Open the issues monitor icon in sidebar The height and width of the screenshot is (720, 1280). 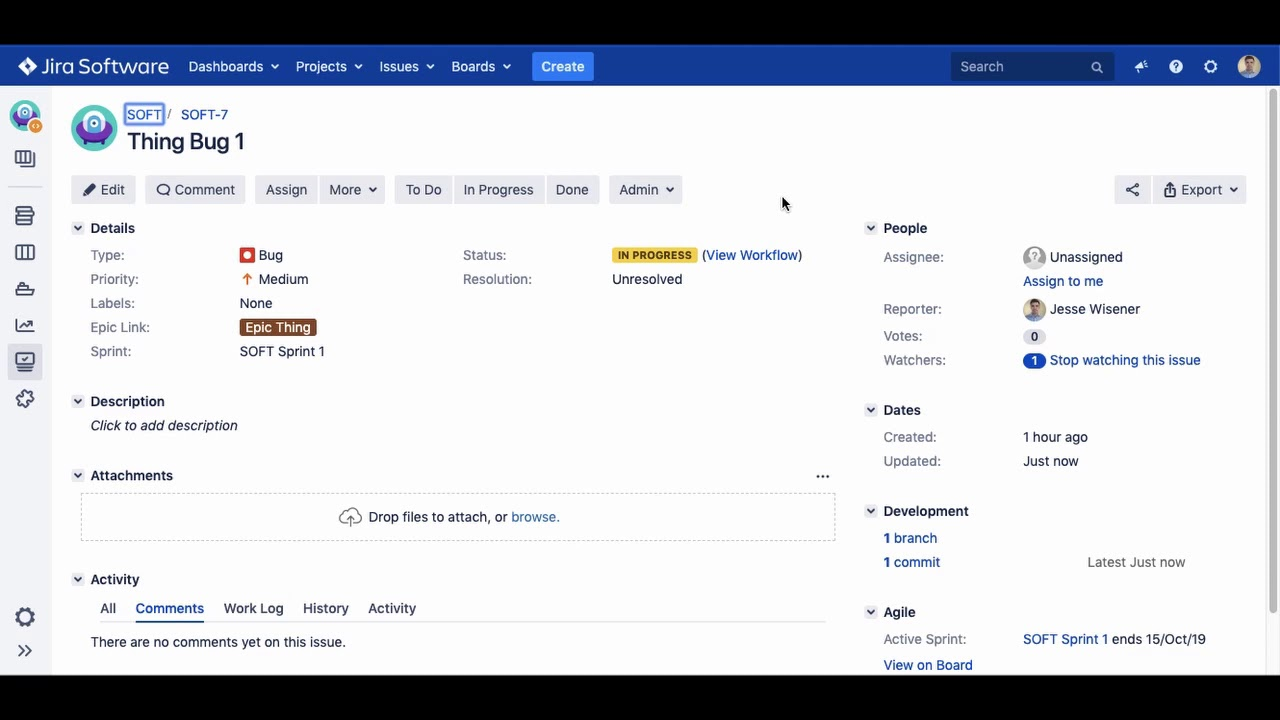[25, 362]
